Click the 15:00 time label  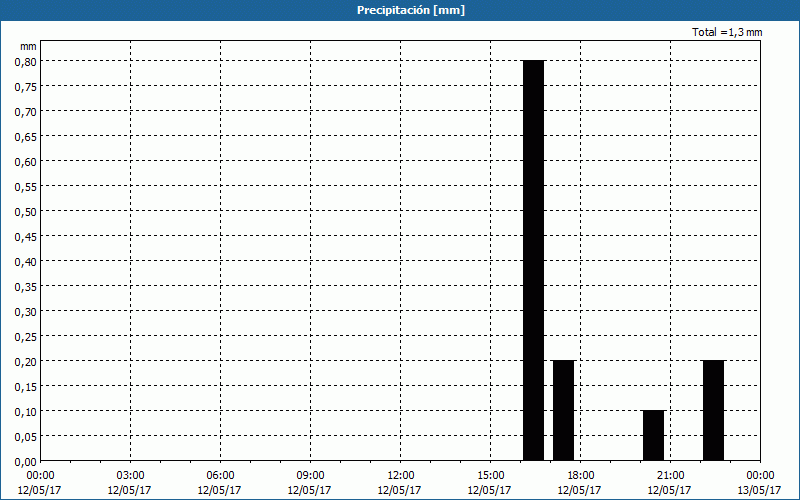point(490,476)
